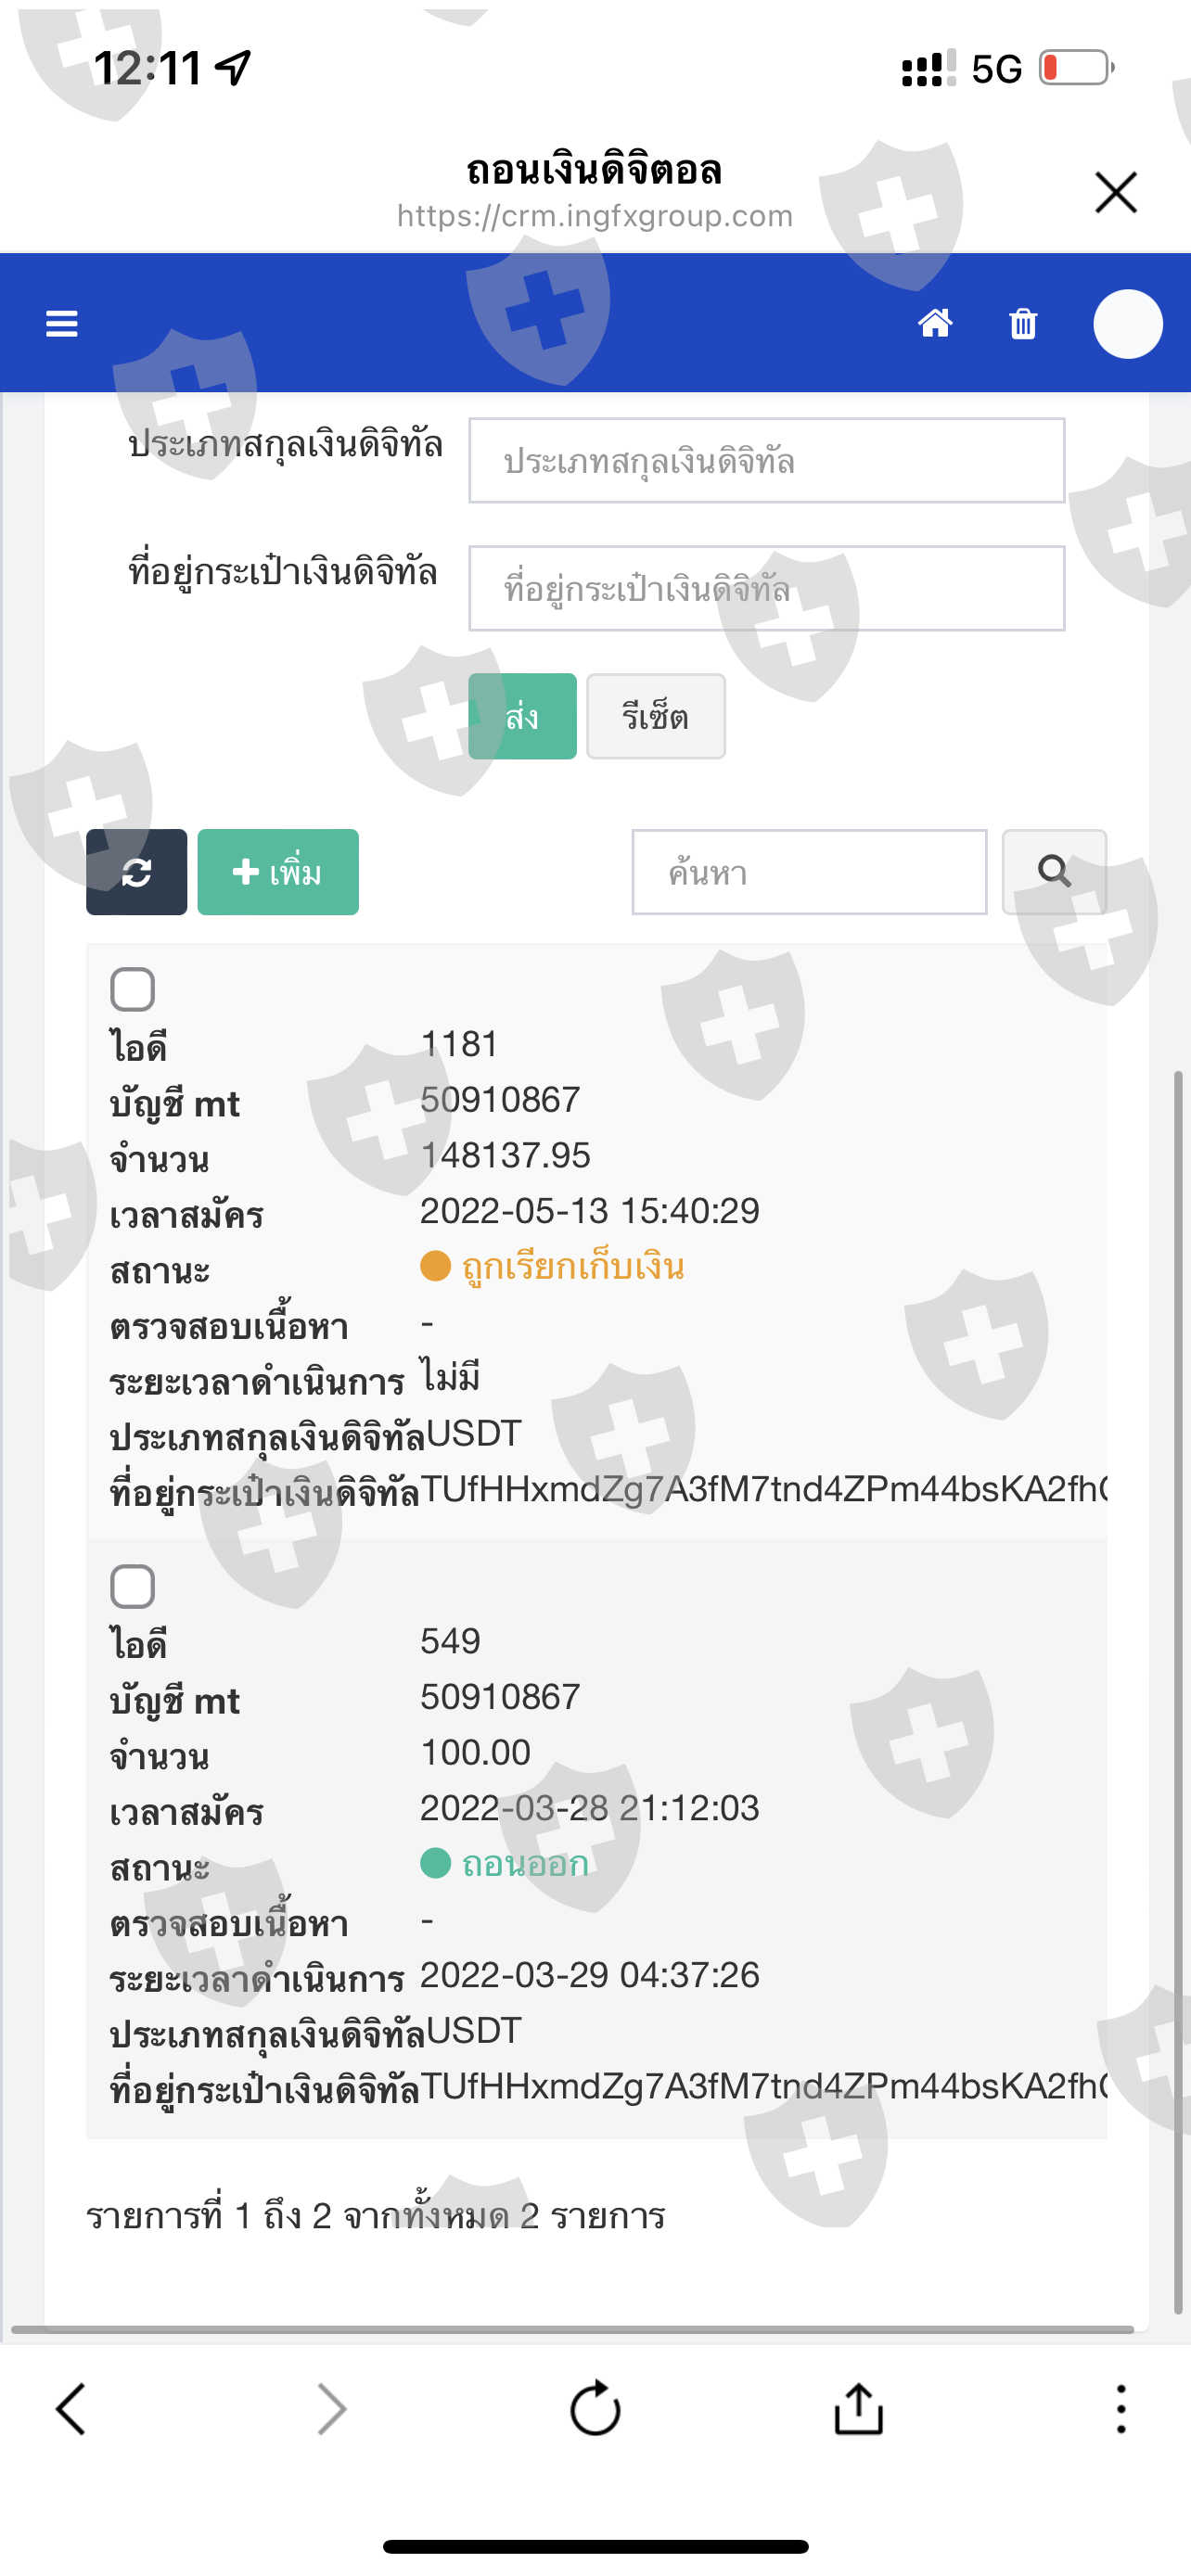Click the dark refresh list button
Image resolution: width=1191 pixels, height=2576 pixels.
point(136,872)
